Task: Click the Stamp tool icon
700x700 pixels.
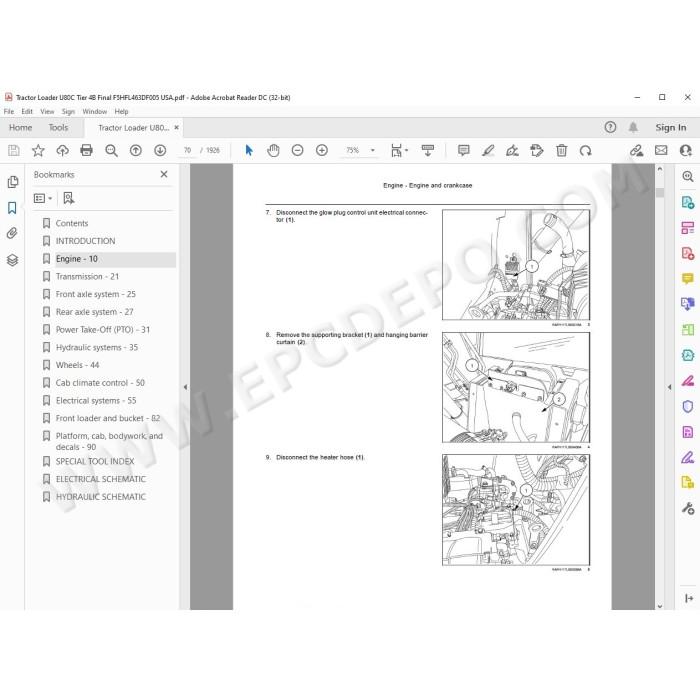Action: [537, 150]
